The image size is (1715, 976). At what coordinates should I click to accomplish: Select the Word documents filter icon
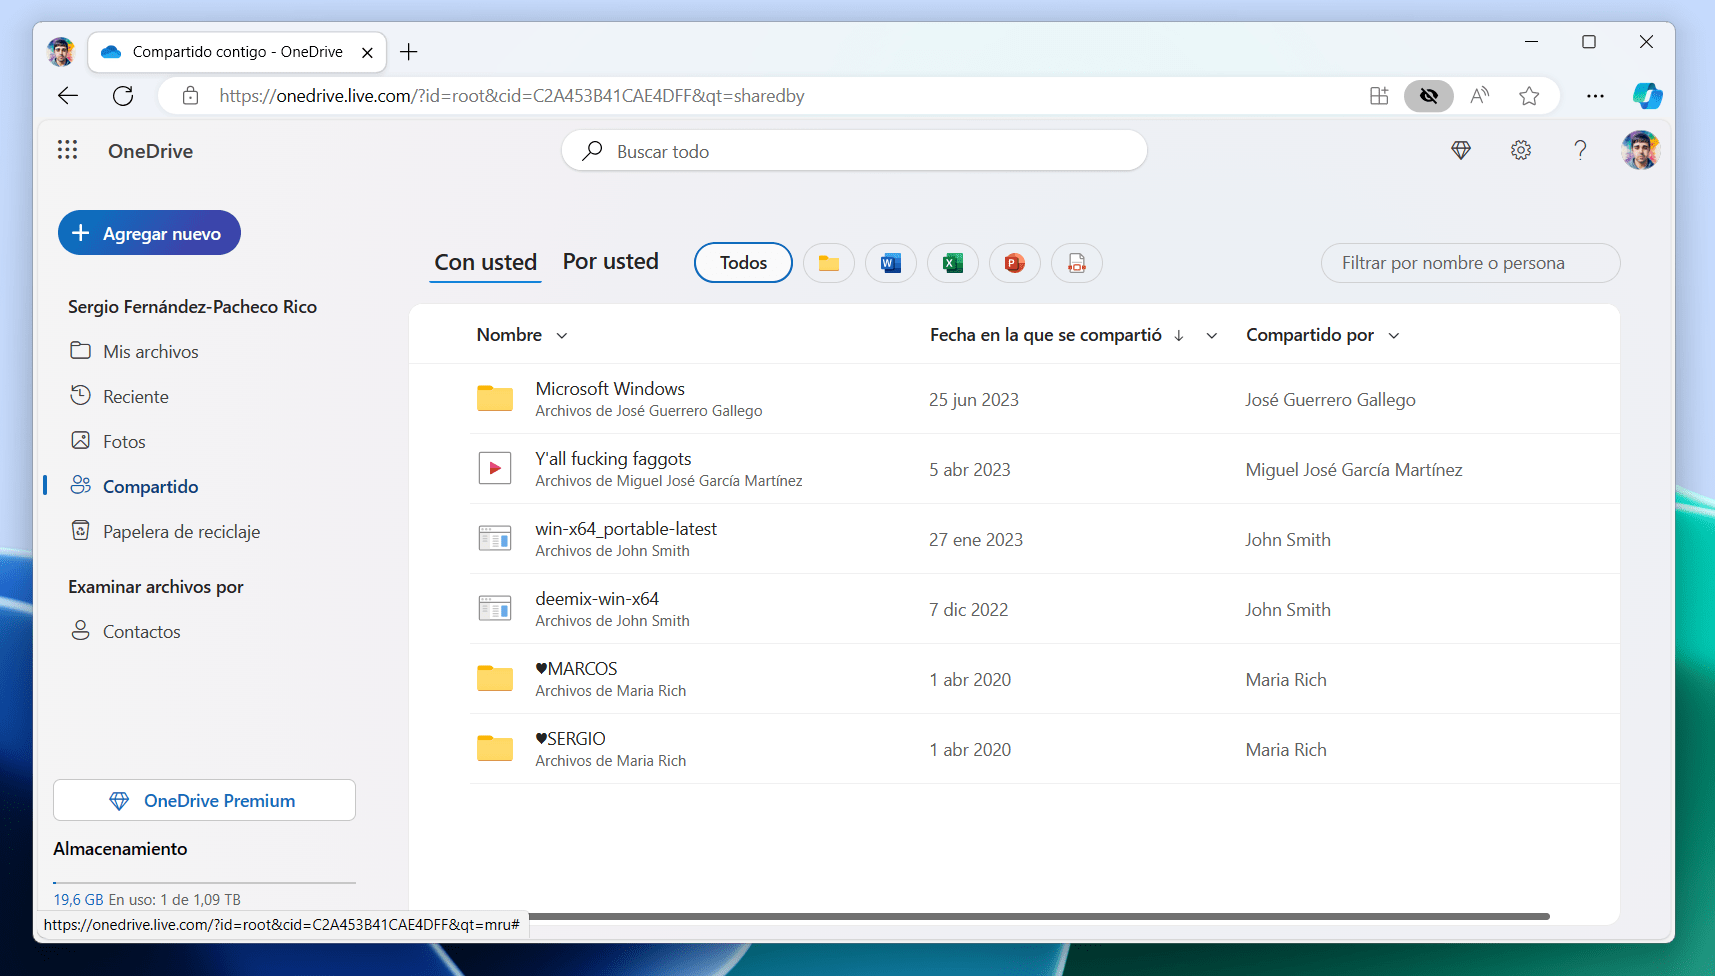[890, 262]
